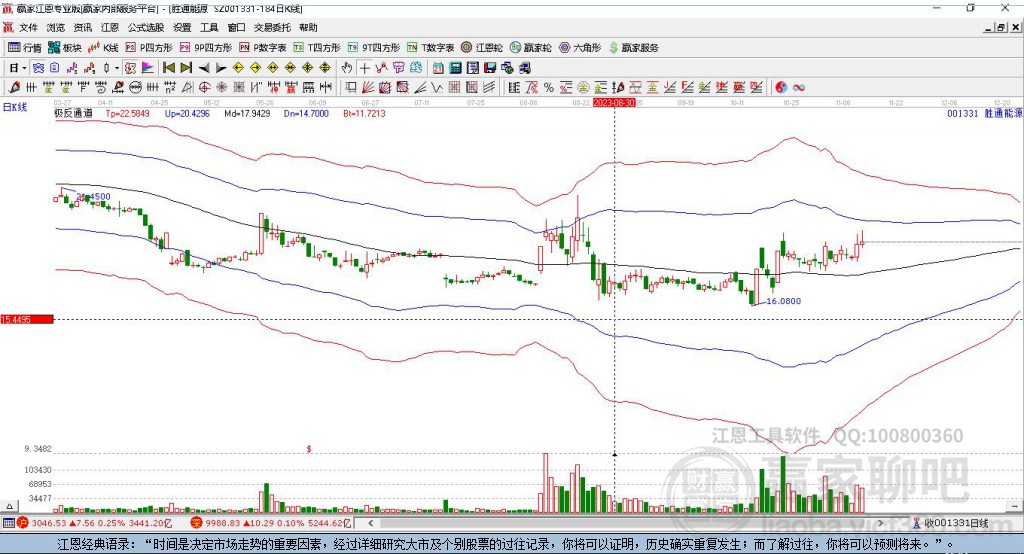
Task: Click the Up=20.4296 value
Action: click(x=187, y=113)
